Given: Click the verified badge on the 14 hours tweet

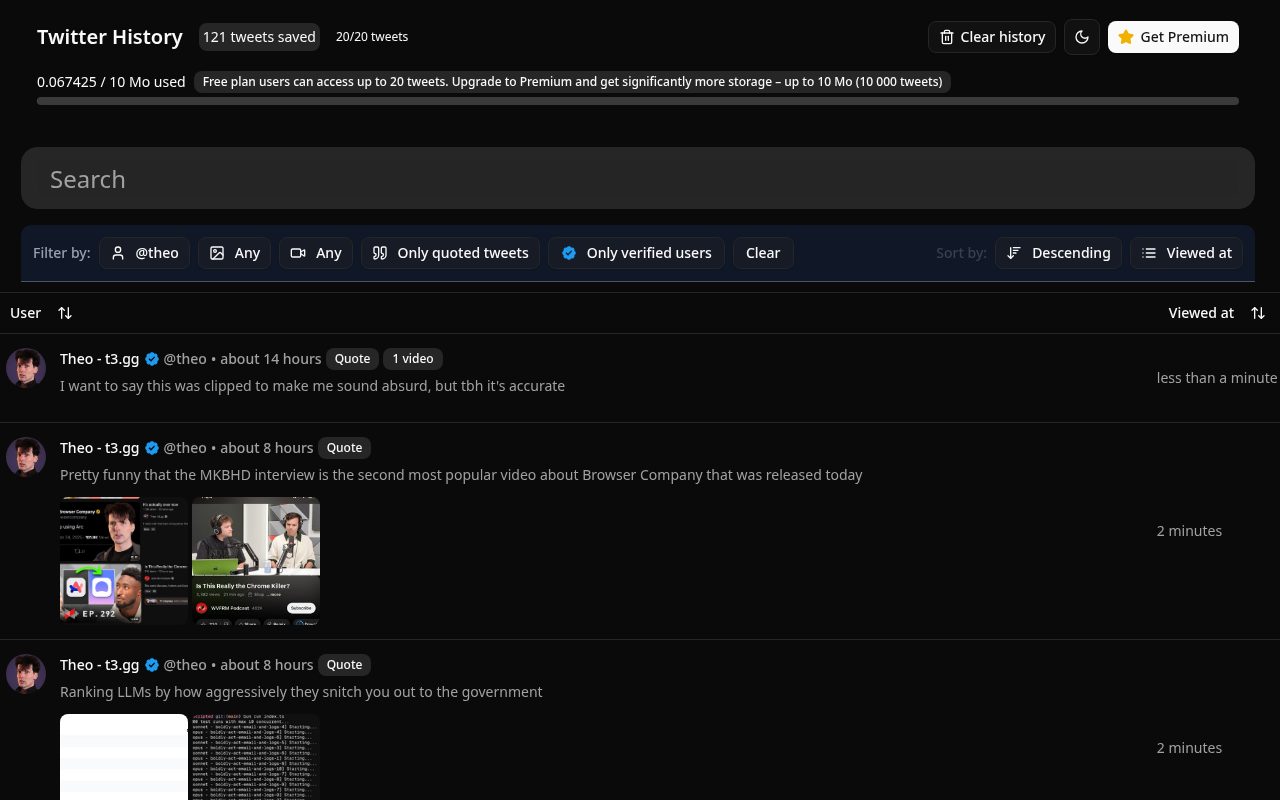Looking at the screenshot, I should pos(152,359).
